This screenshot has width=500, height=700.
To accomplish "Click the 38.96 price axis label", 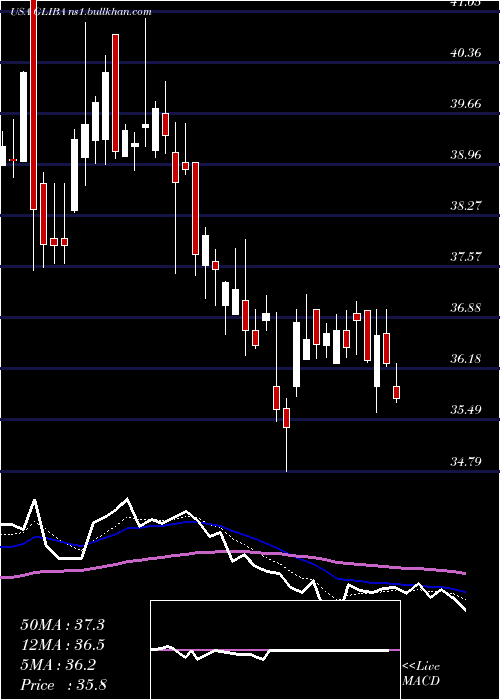I will [466, 155].
